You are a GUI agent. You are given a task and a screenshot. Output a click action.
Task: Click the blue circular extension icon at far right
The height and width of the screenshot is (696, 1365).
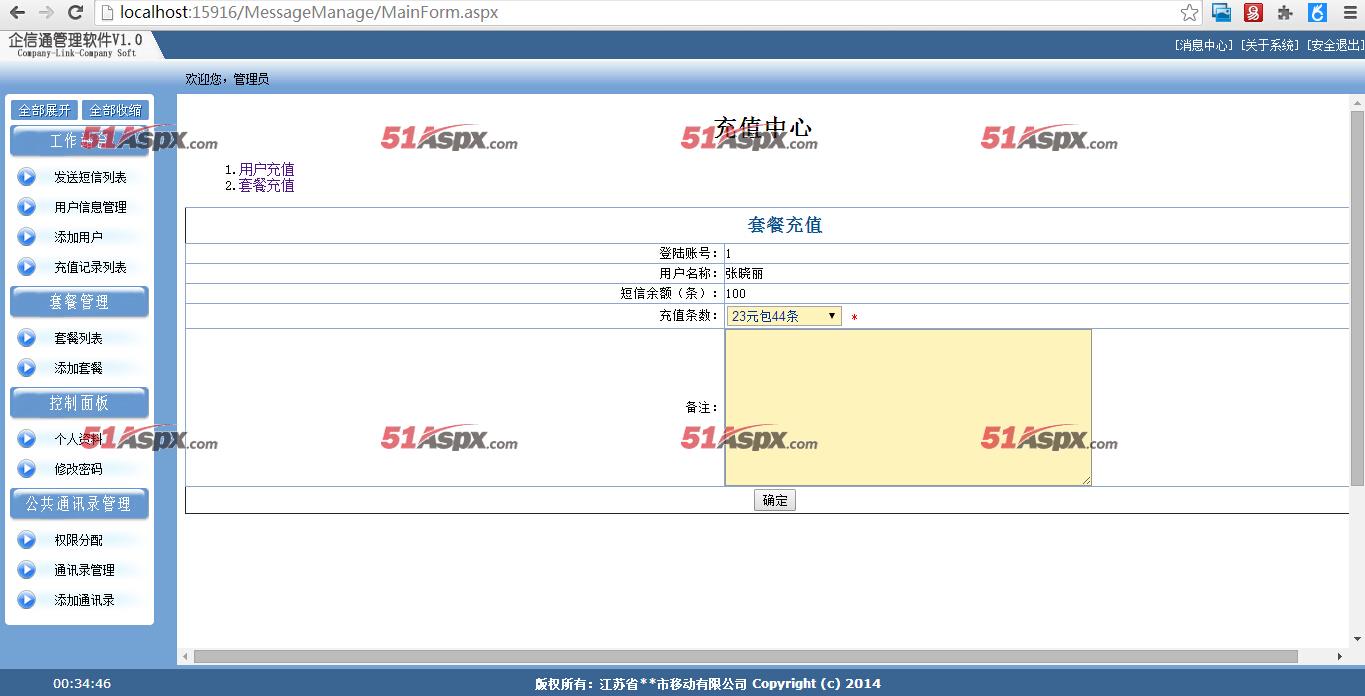pos(1318,13)
